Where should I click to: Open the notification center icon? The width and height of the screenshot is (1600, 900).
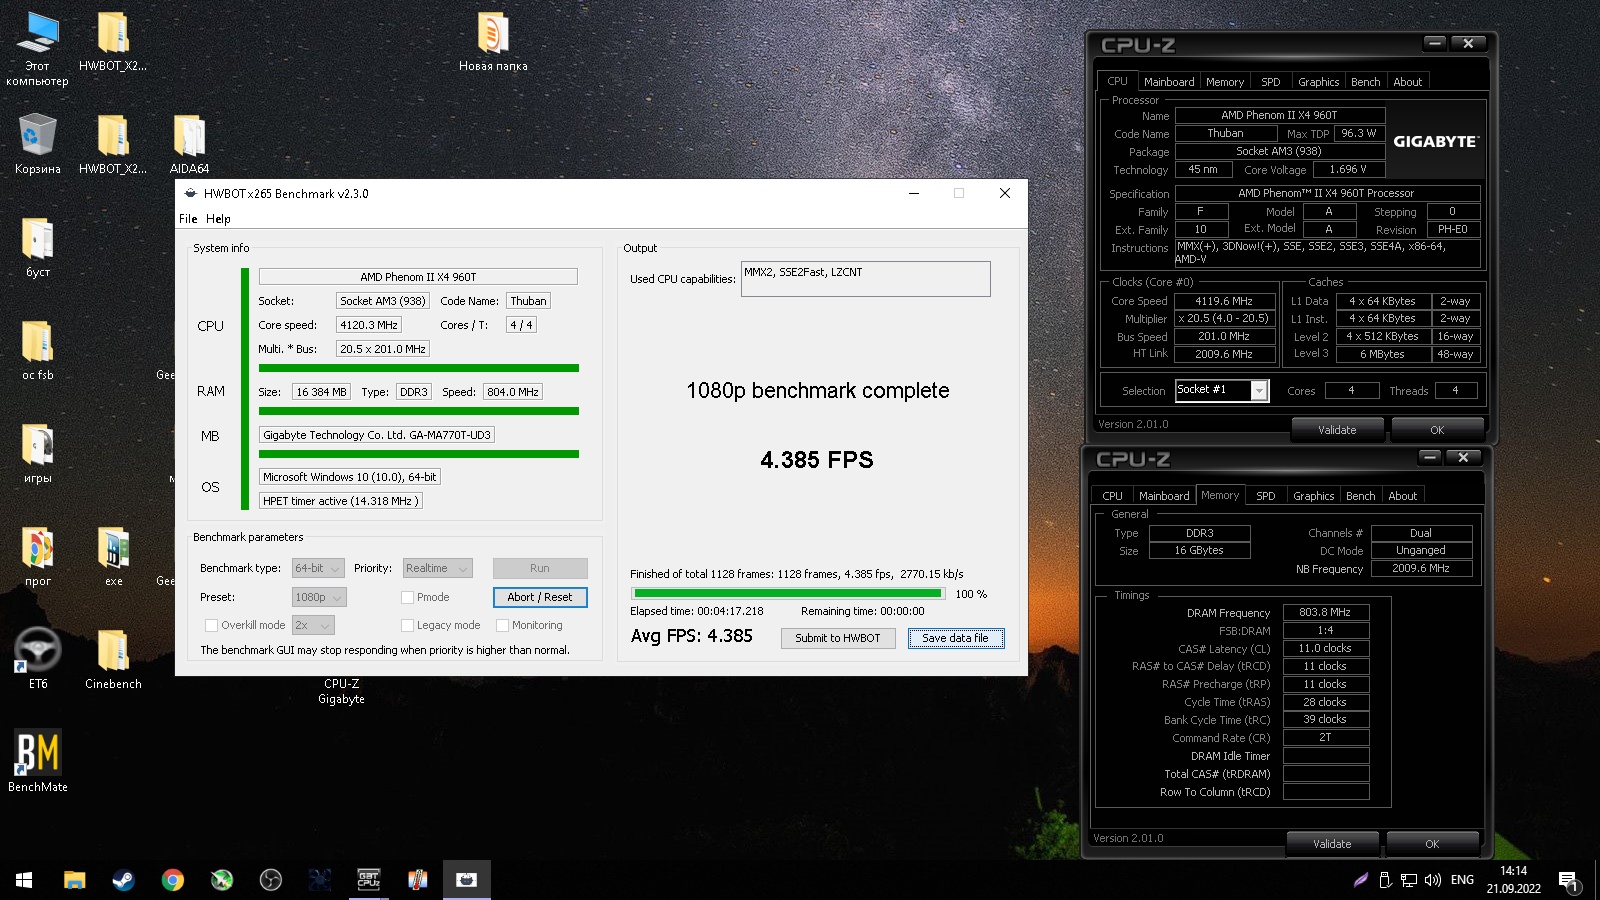pyautogui.click(x=1568, y=880)
